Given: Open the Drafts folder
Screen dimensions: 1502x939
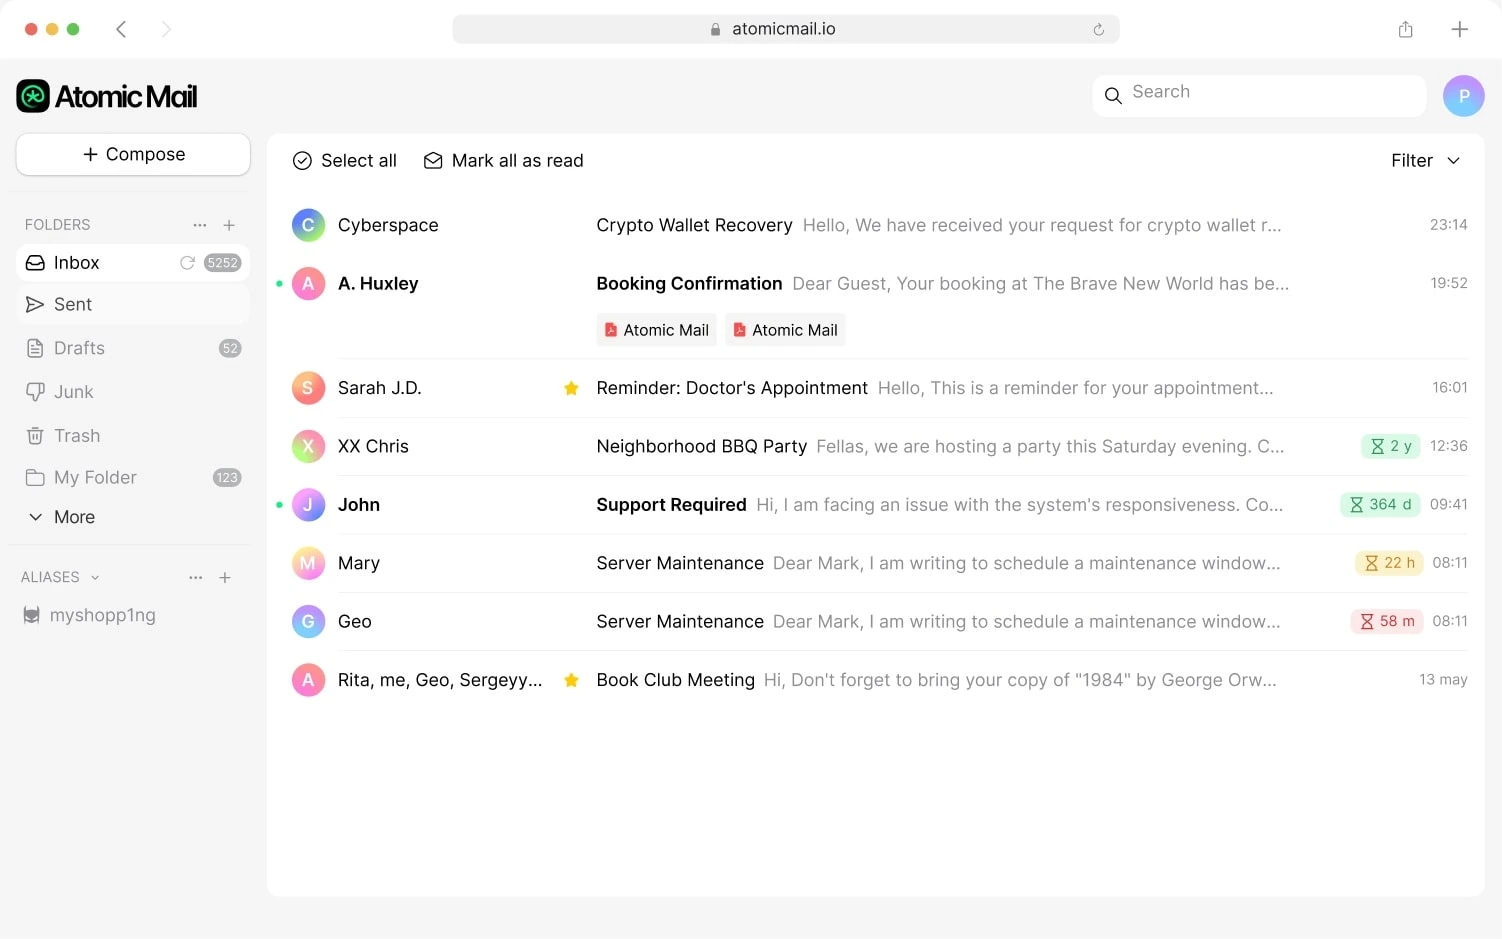Looking at the screenshot, I should (x=133, y=348).
